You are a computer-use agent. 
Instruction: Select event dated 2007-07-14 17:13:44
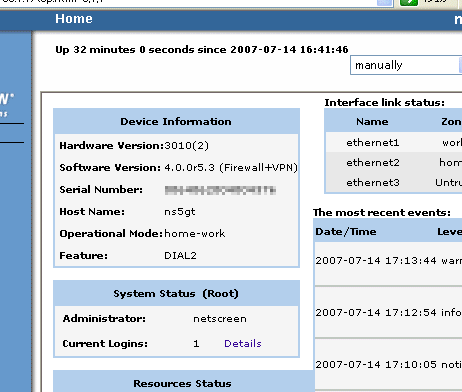pyautogui.click(x=388, y=260)
